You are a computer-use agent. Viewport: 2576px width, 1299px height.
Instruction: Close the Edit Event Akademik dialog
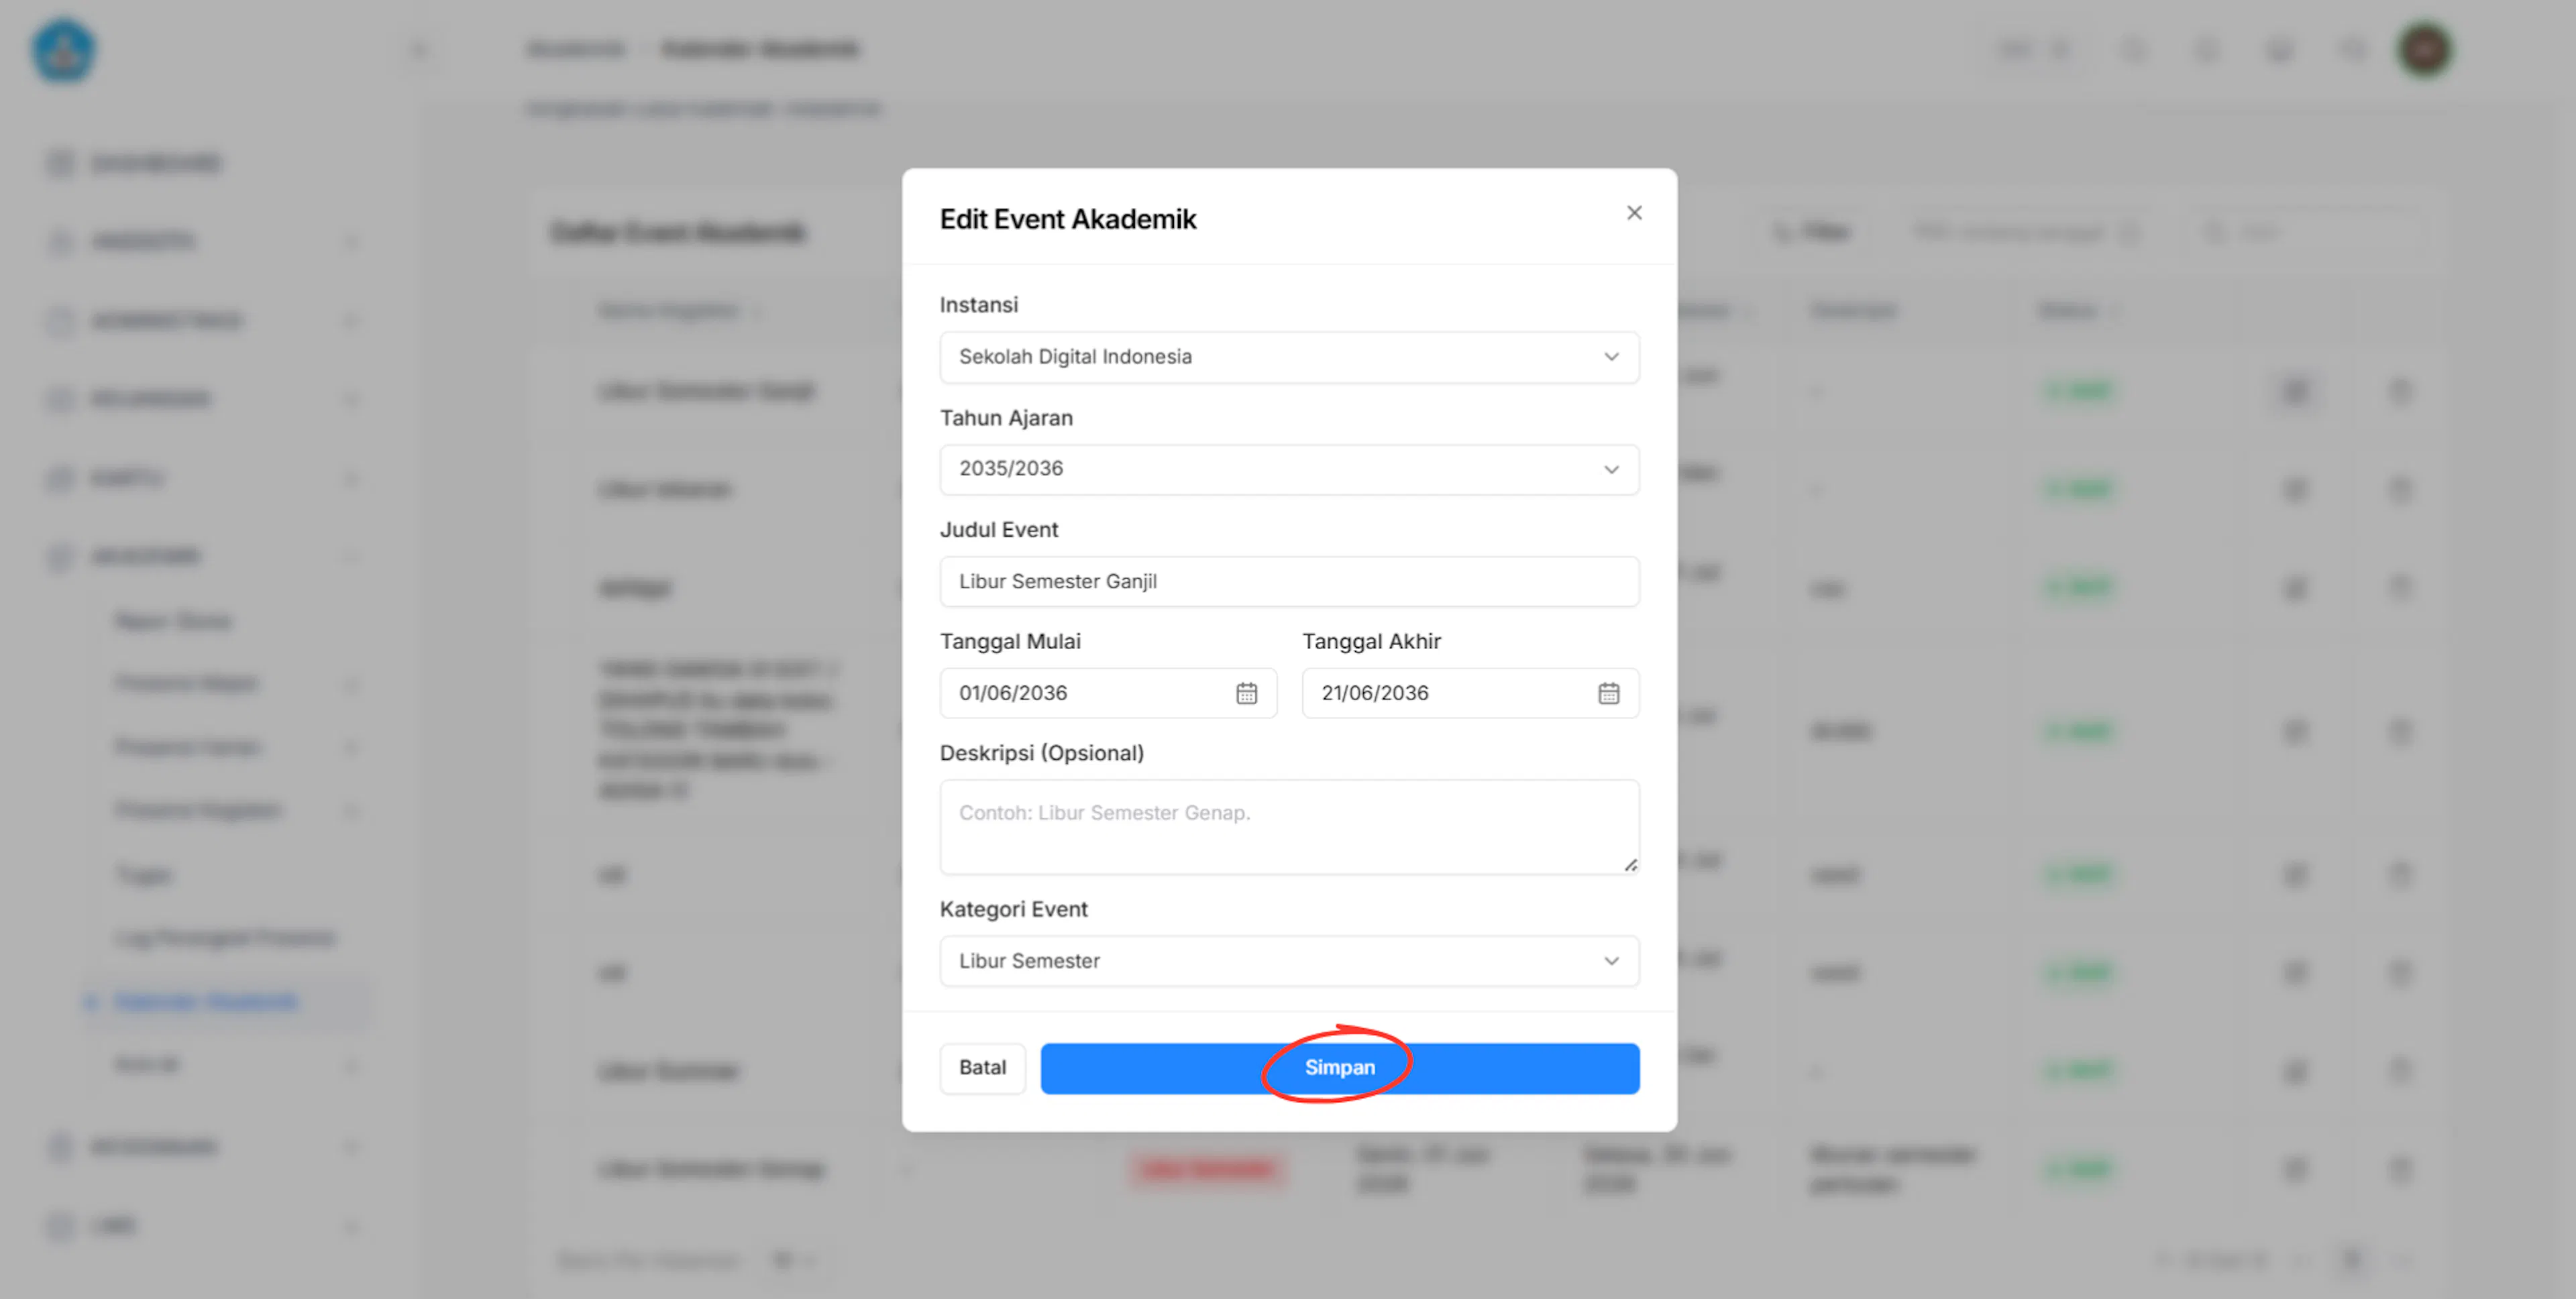click(1634, 213)
